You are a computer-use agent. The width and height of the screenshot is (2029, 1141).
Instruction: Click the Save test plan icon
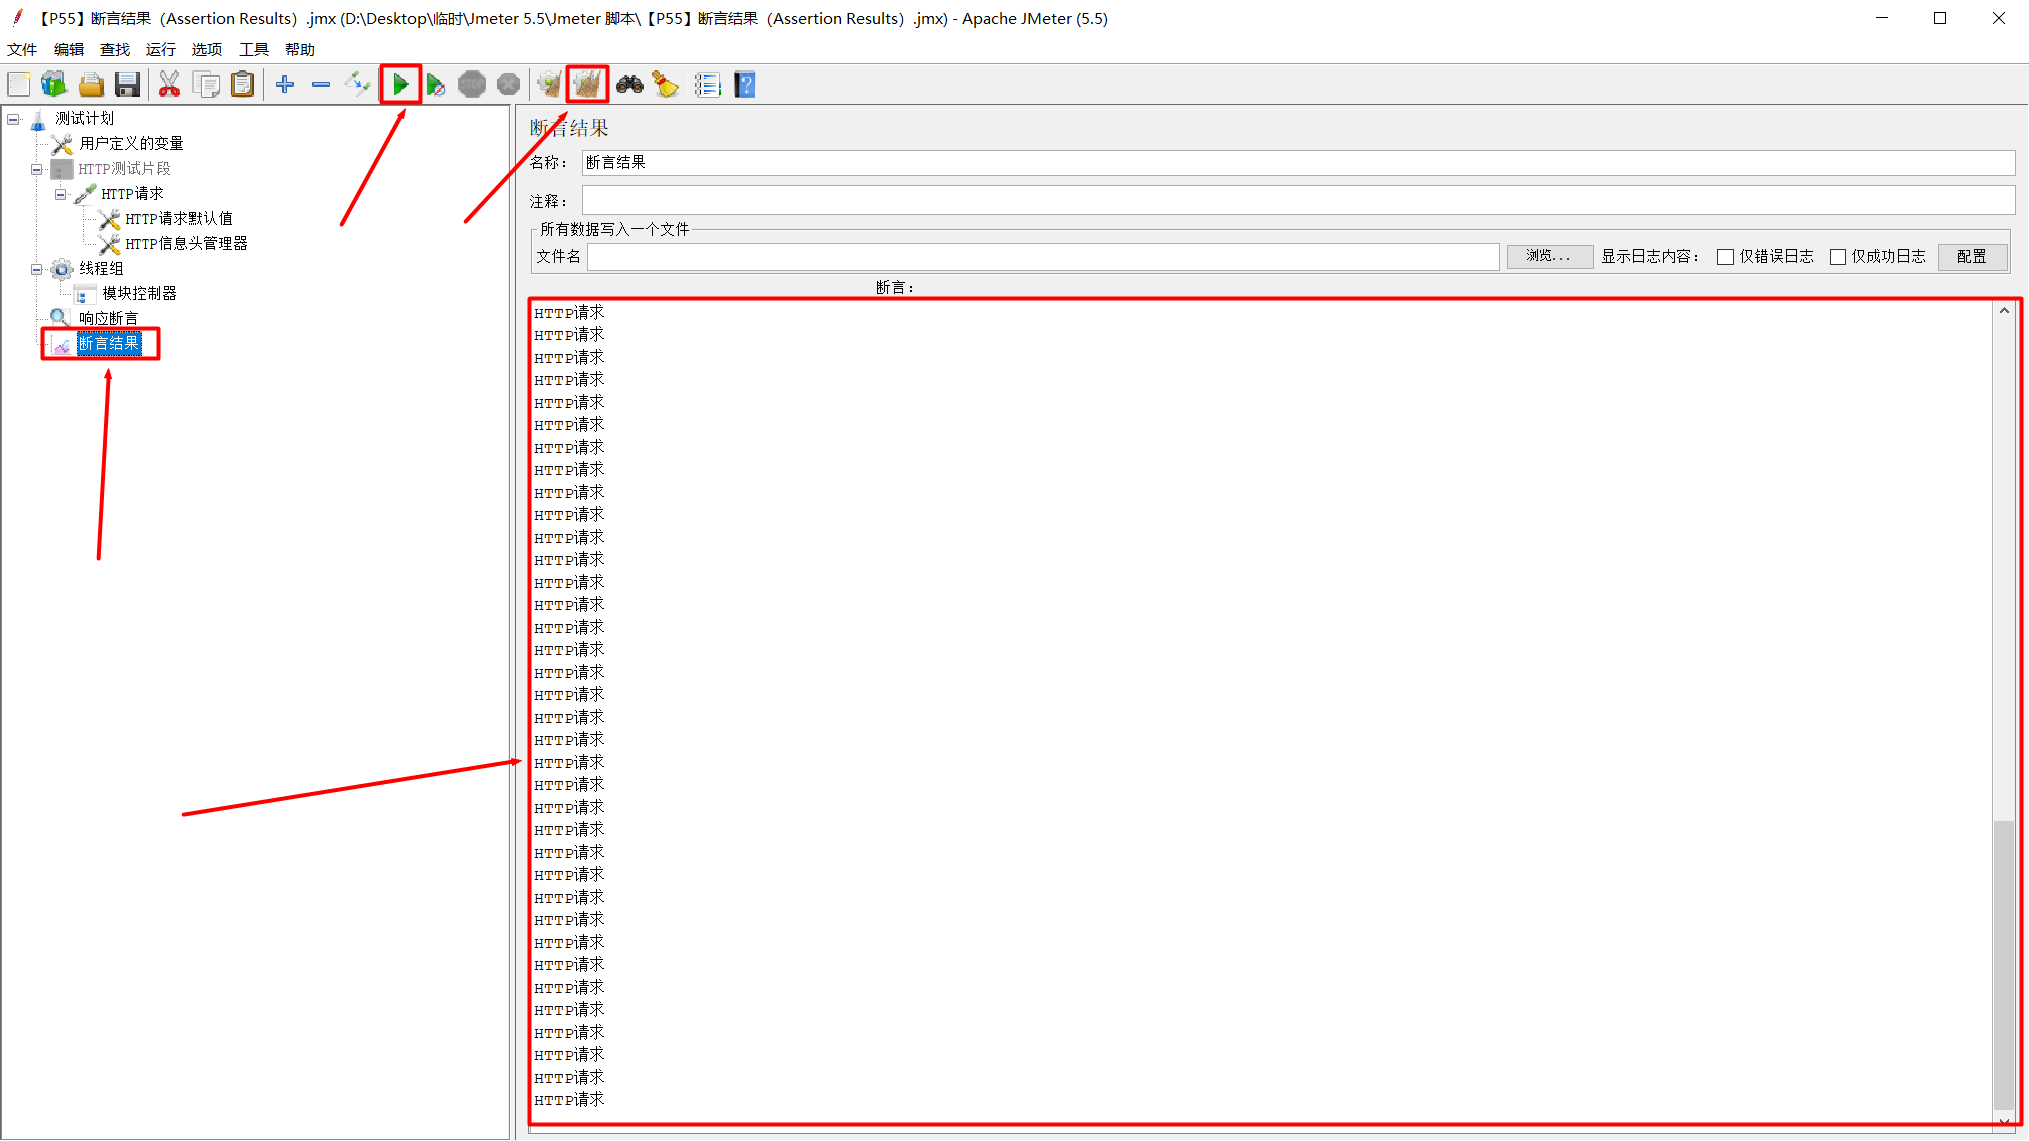tap(127, 85)
